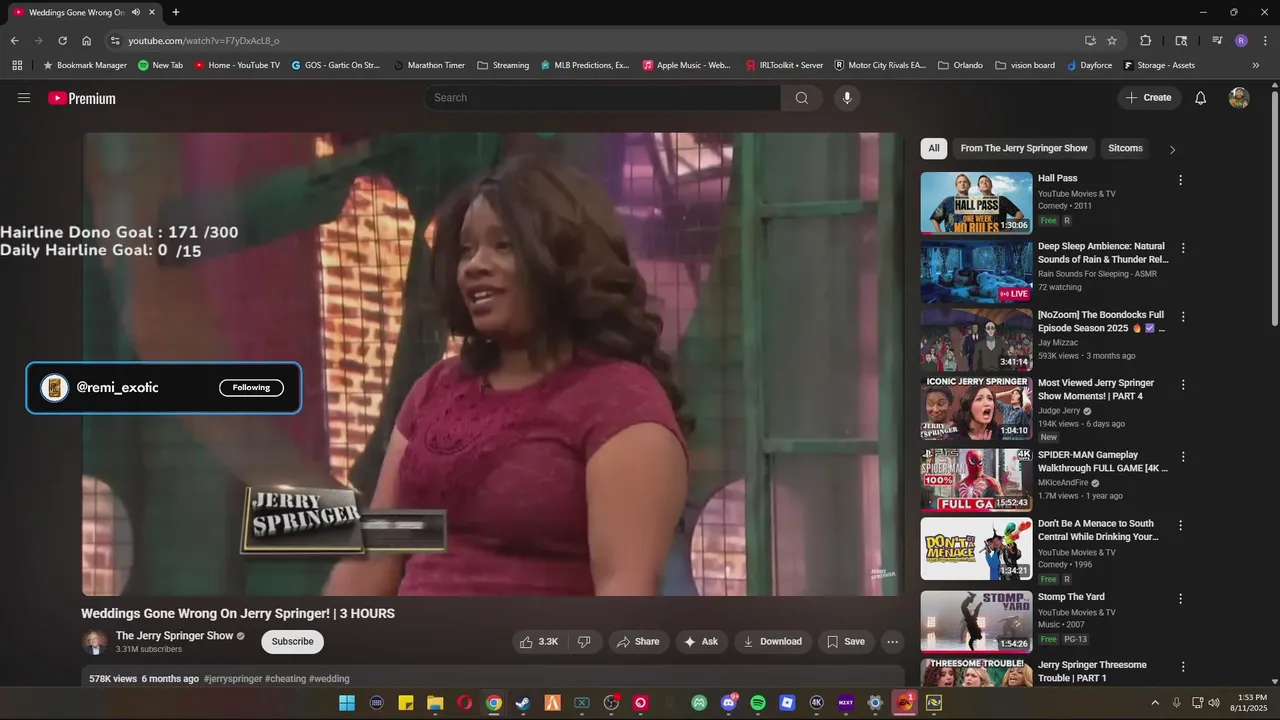
Task: Select From The Jerry Springer Show chip
Action: (1024, 148)
